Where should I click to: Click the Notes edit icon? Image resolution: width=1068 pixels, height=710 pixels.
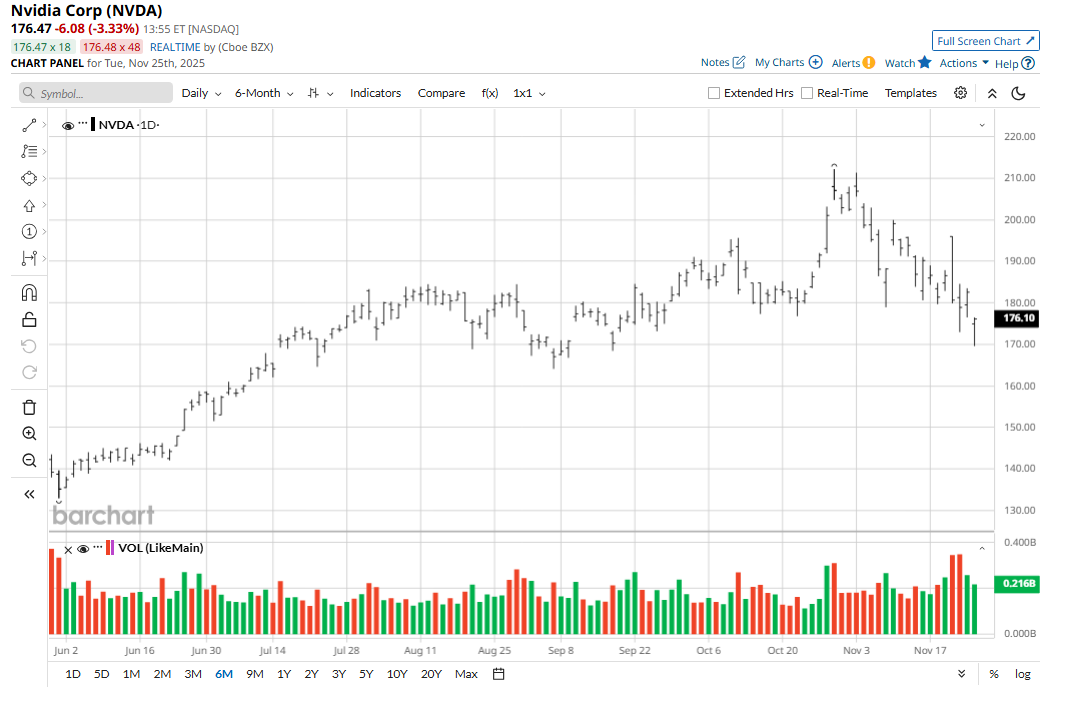pos(739,62)
